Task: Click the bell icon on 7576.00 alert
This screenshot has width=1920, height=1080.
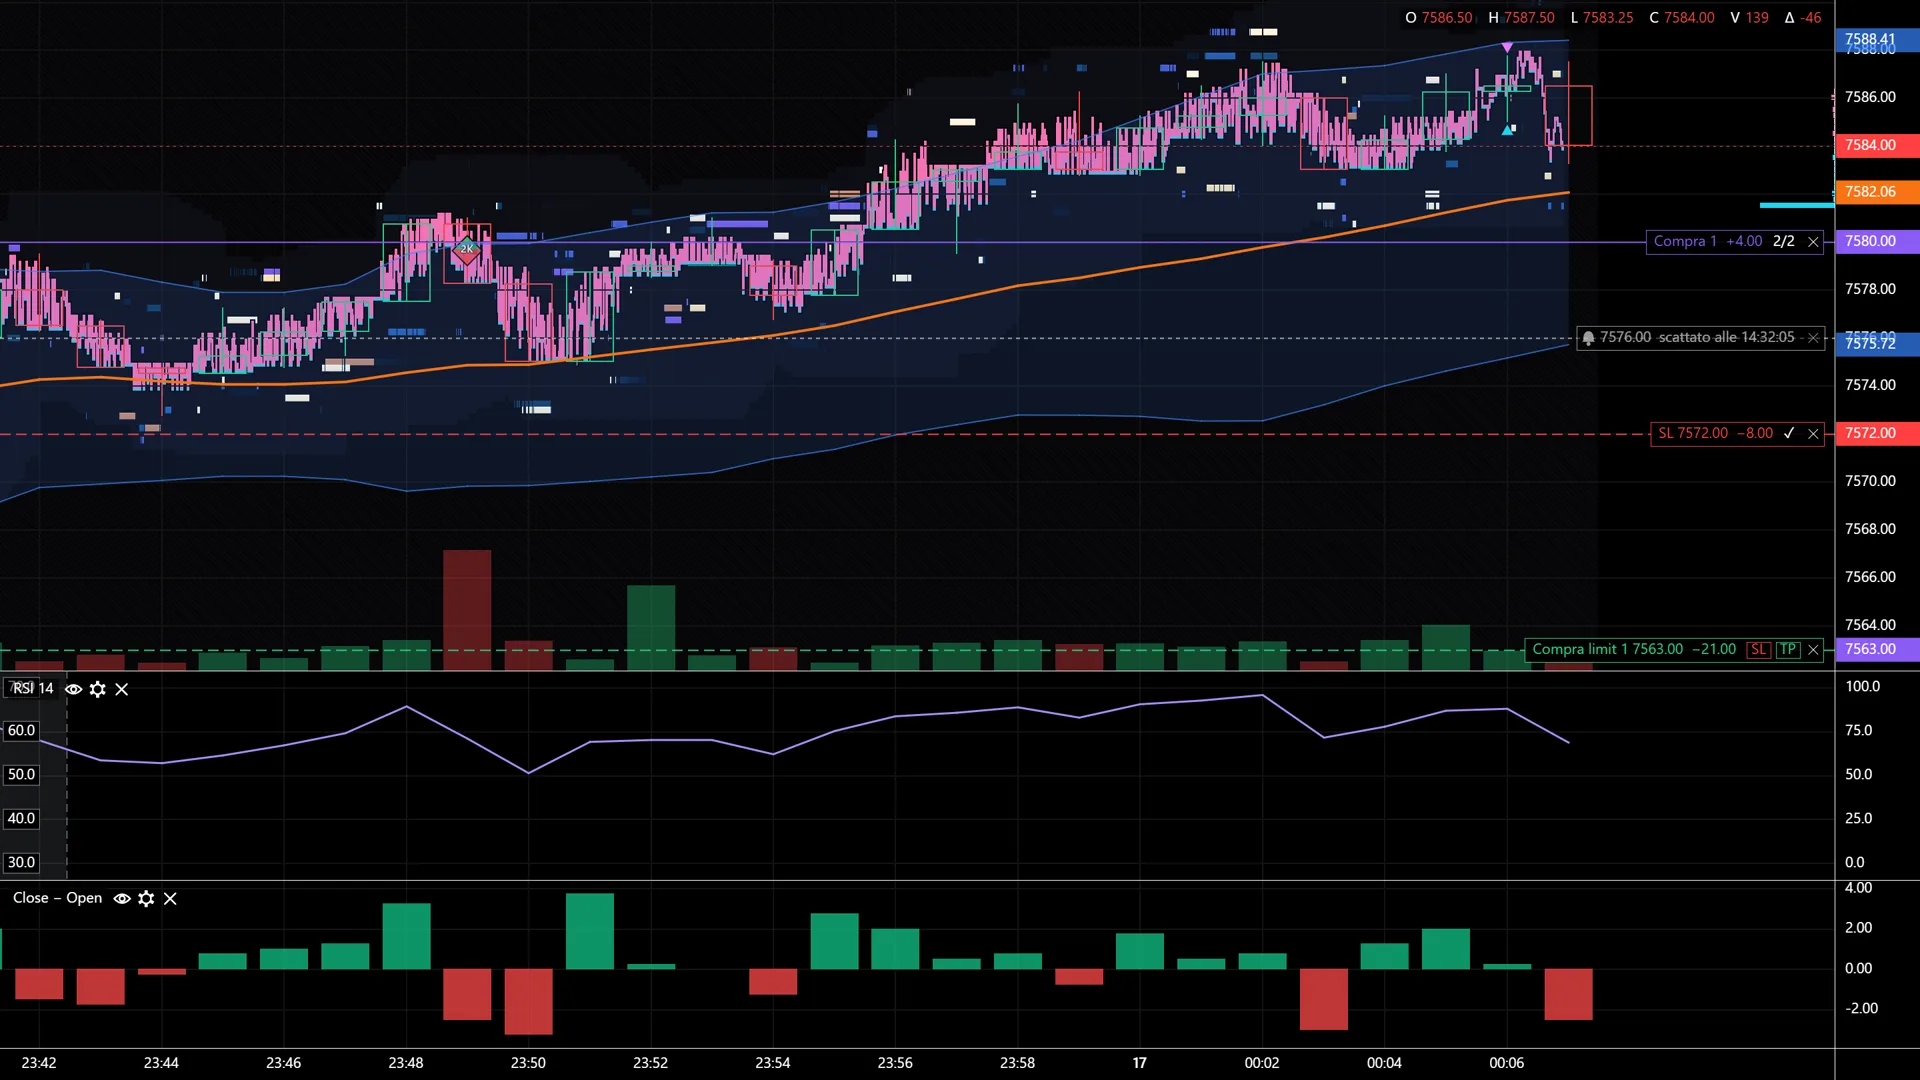Action: 1588,338
